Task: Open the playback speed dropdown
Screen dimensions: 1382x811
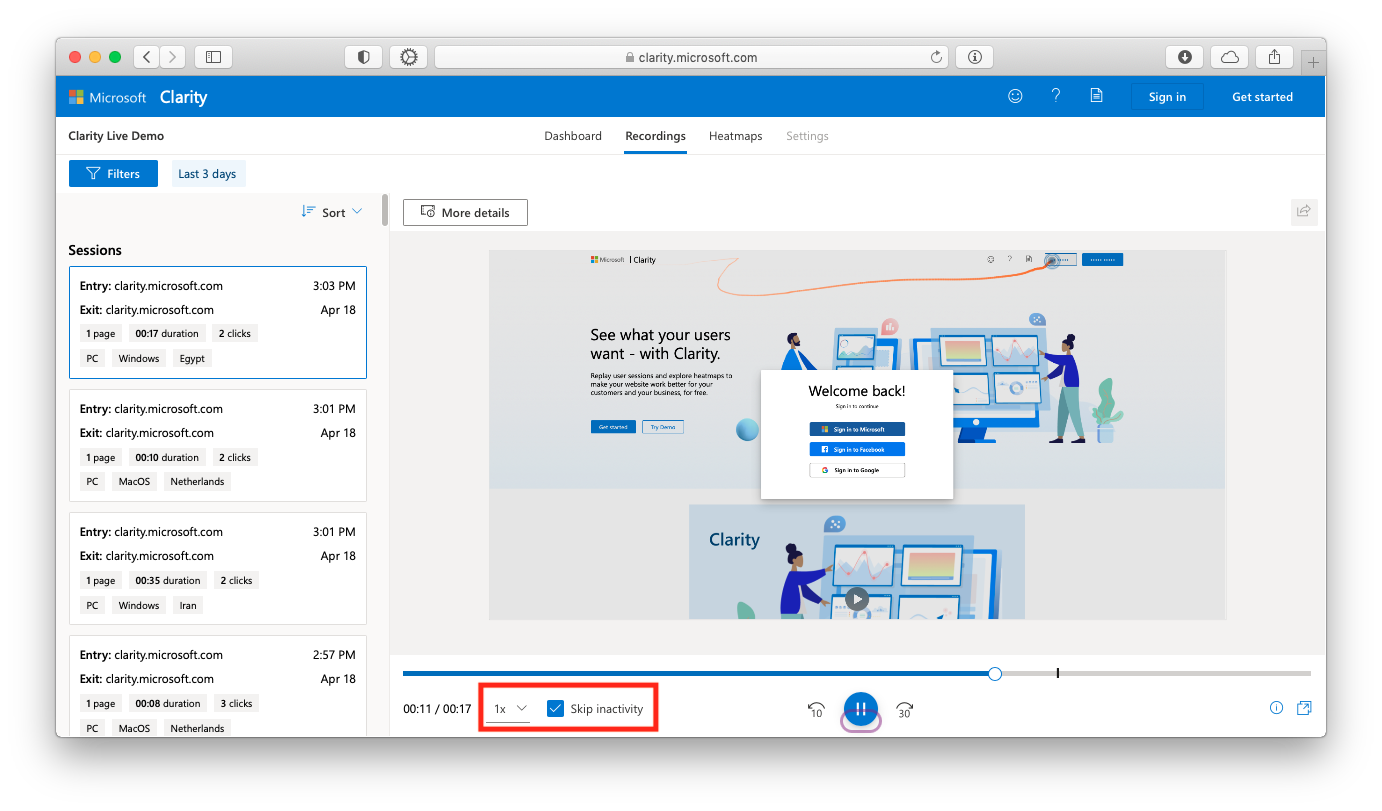Action: 508,707
